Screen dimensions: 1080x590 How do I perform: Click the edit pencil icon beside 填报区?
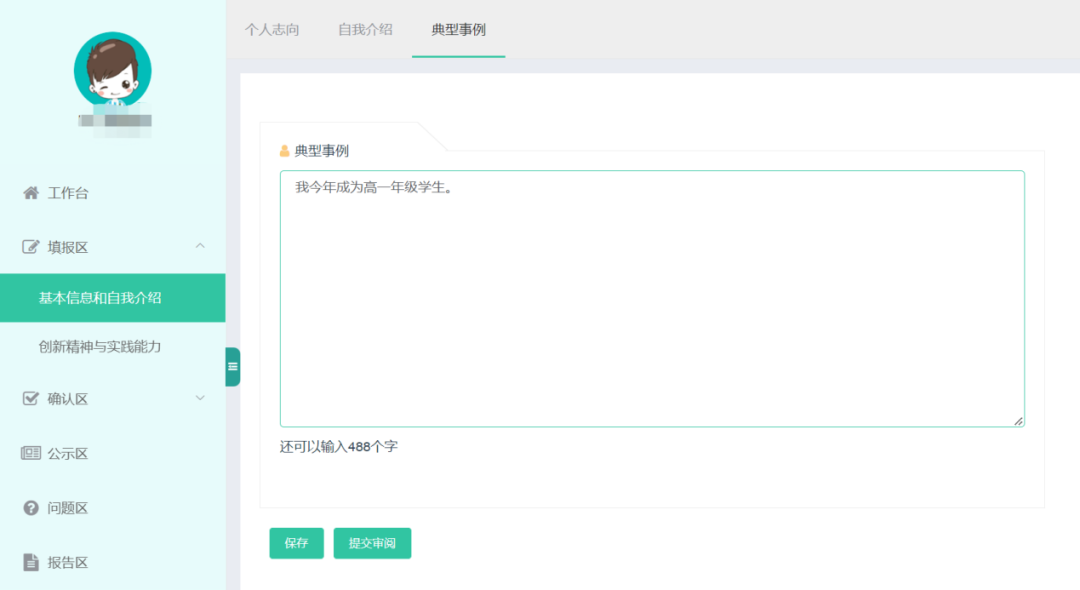click(31, 247)
